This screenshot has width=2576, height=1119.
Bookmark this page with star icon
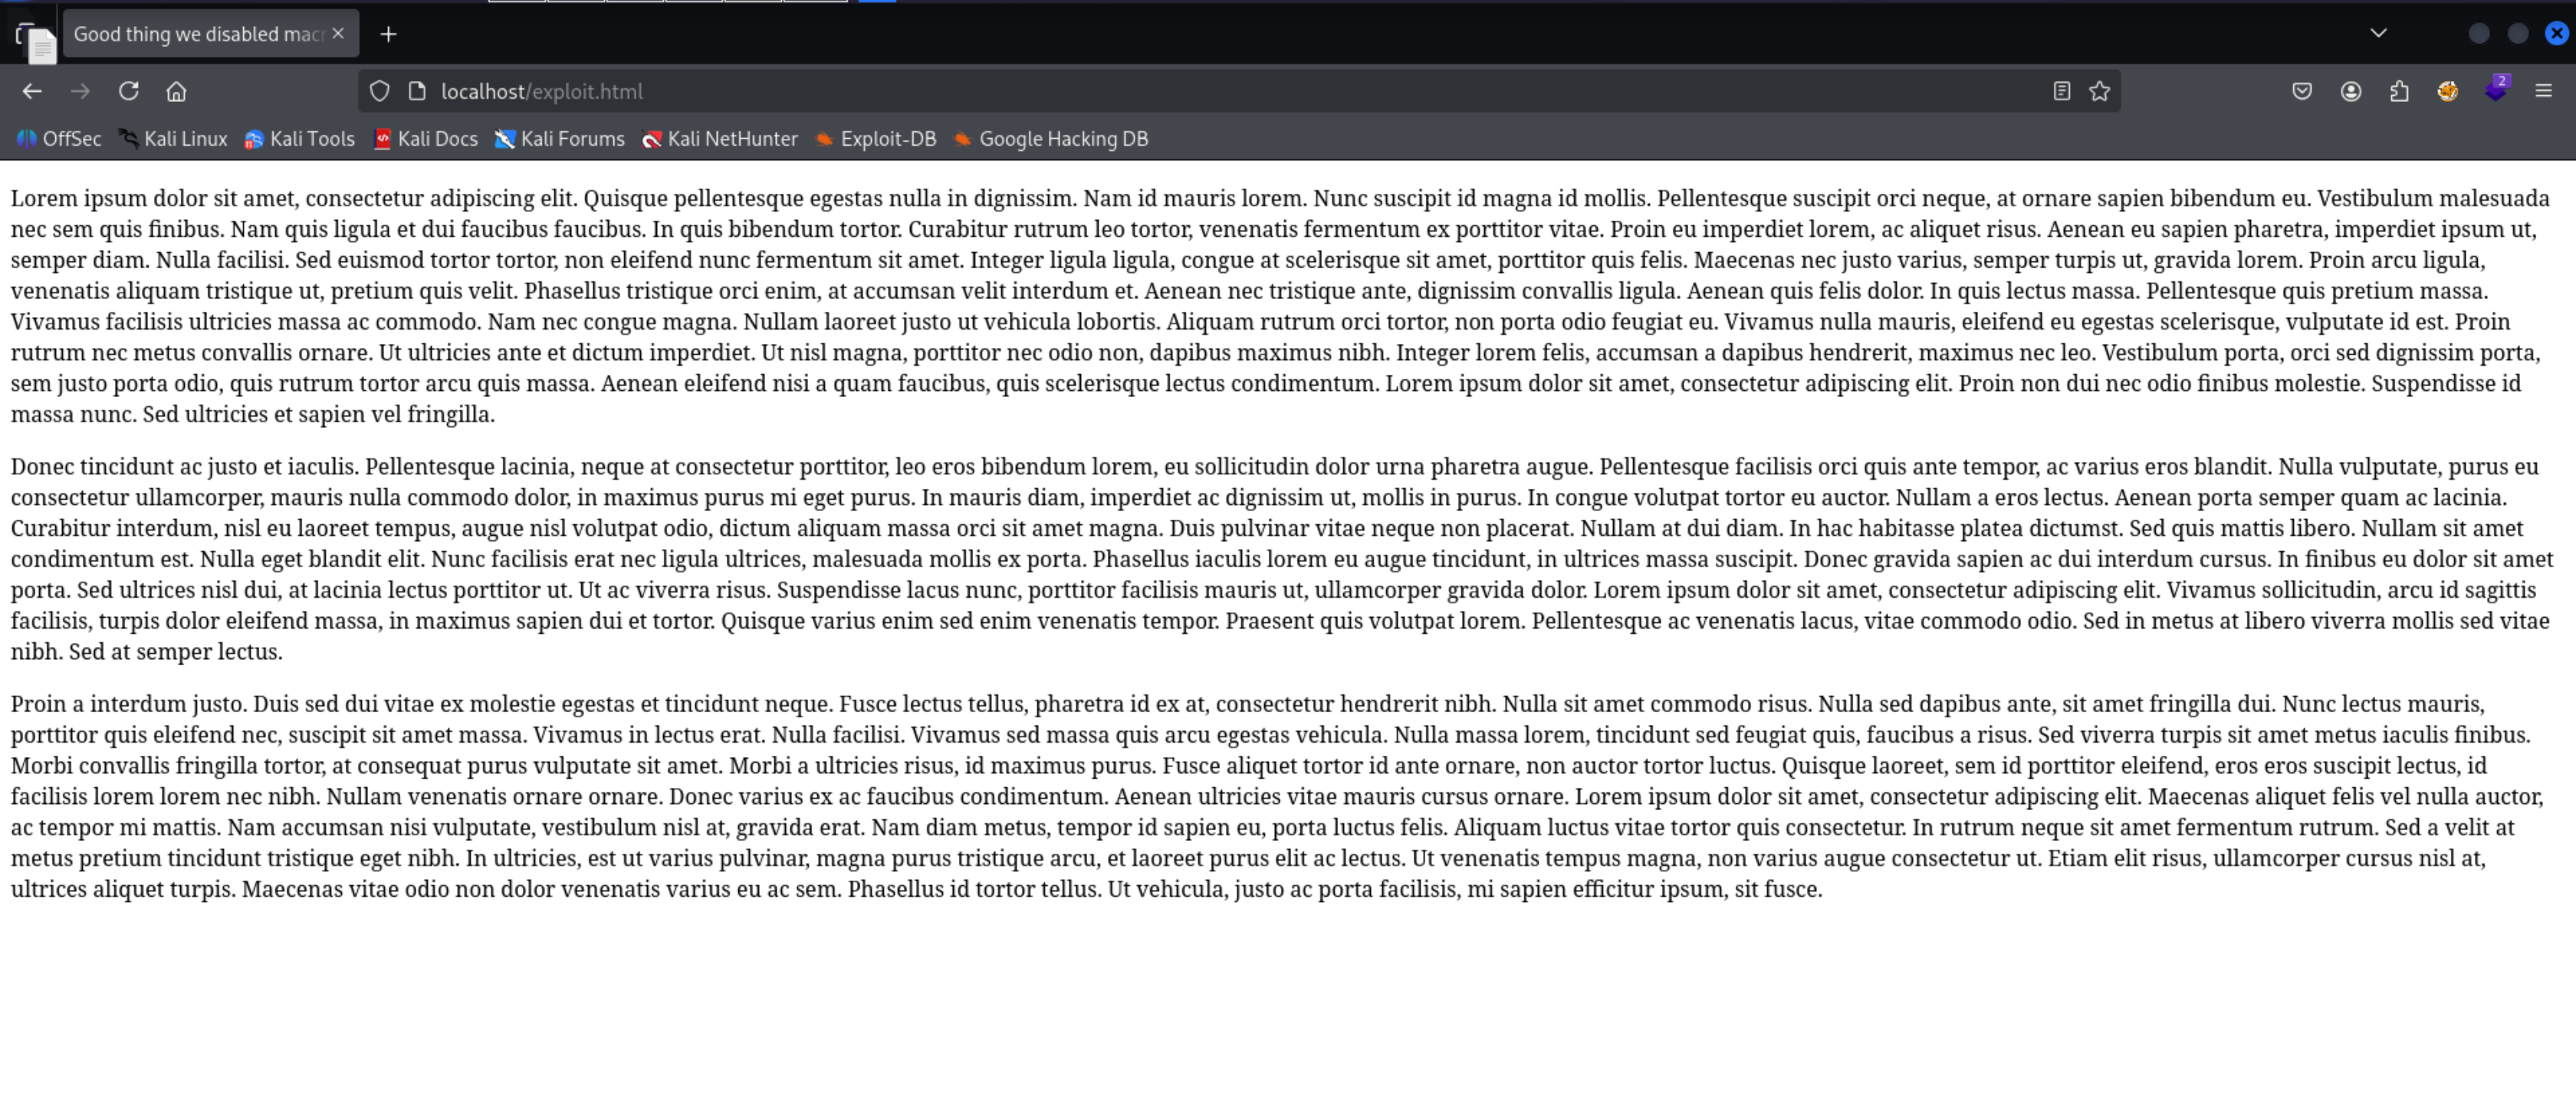tap(2099, 91)
